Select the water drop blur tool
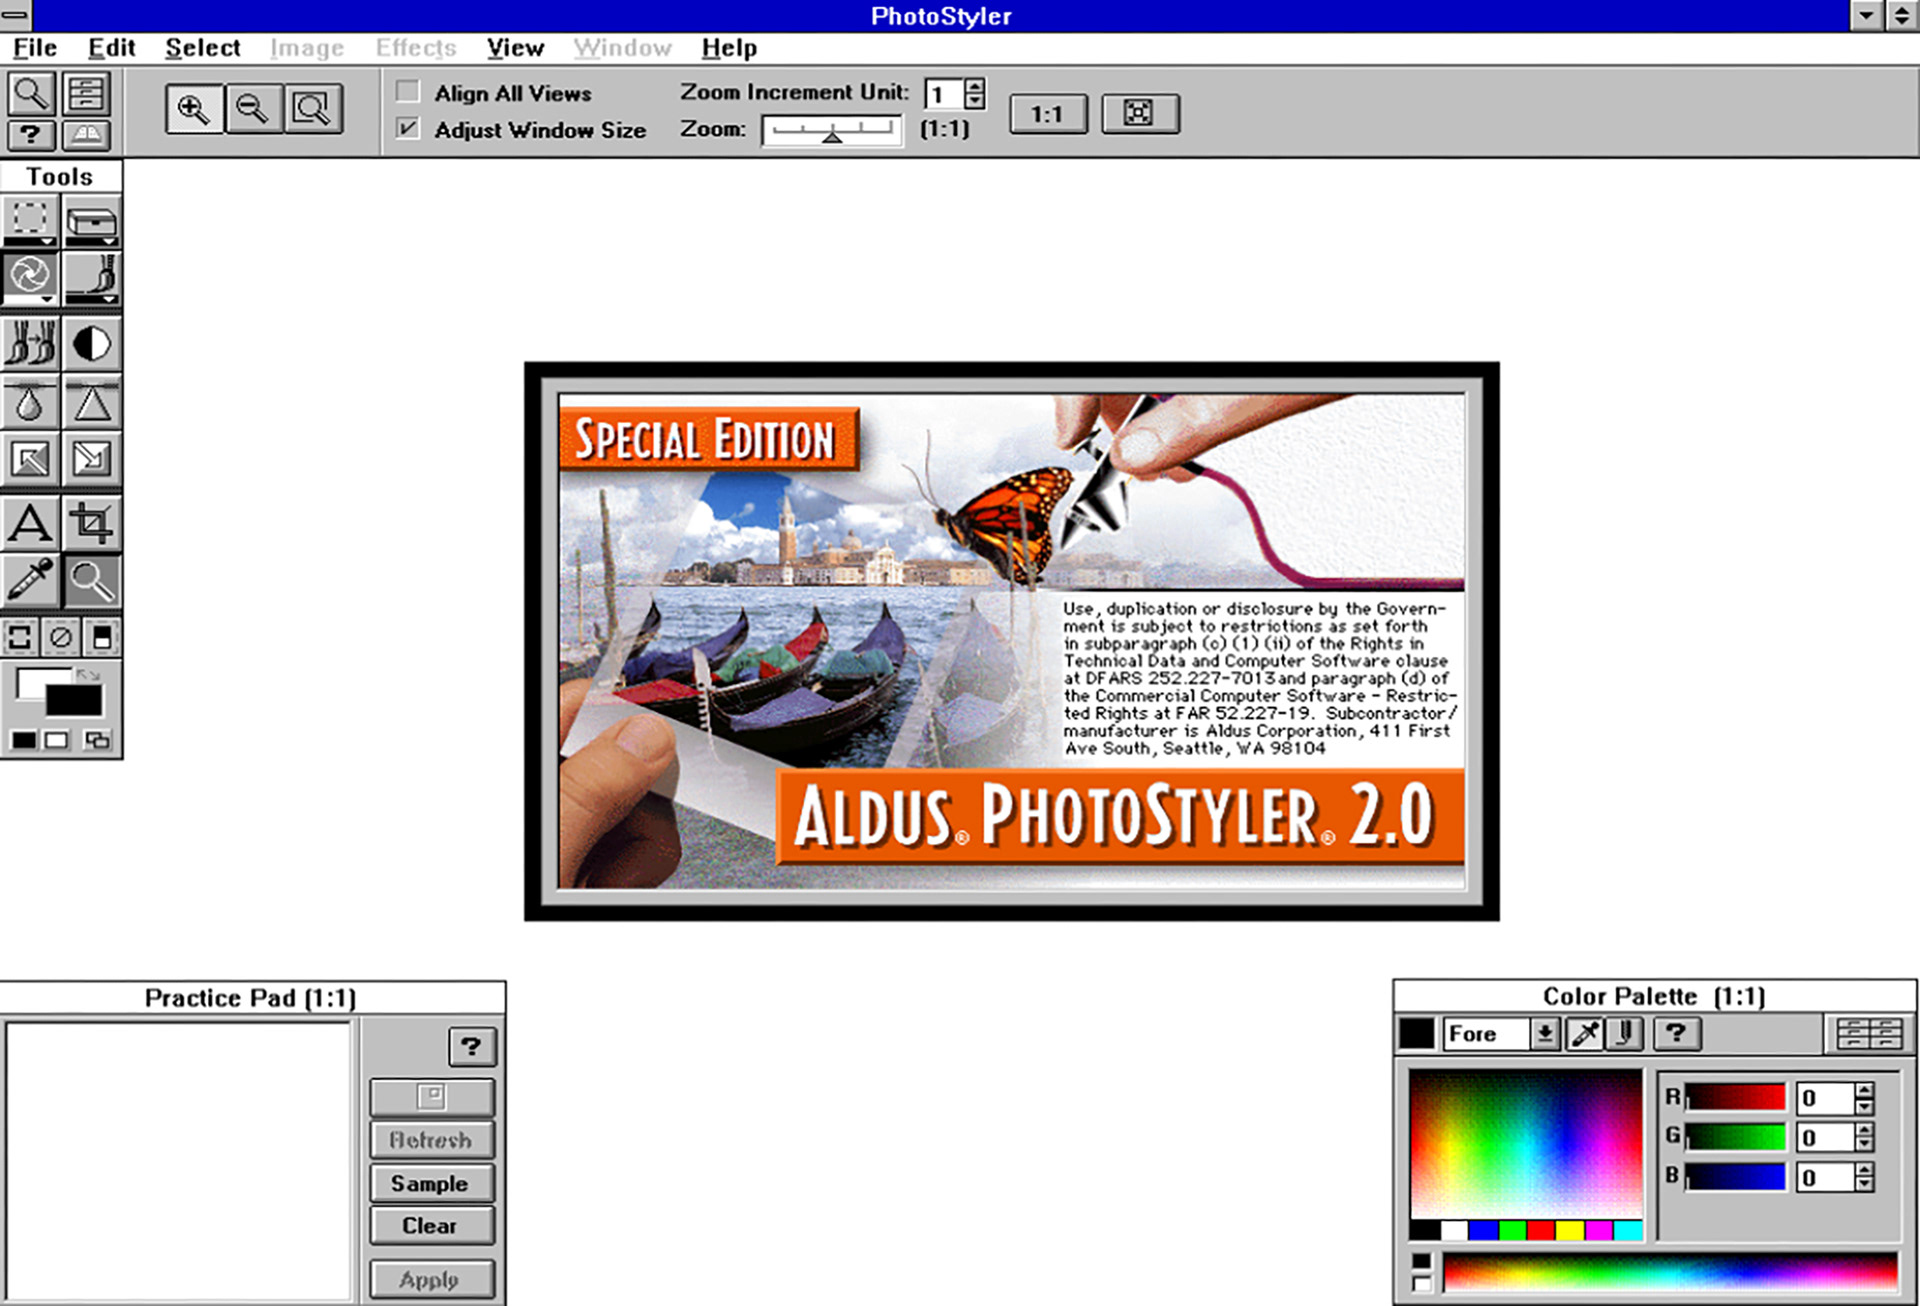 point(30,403)
